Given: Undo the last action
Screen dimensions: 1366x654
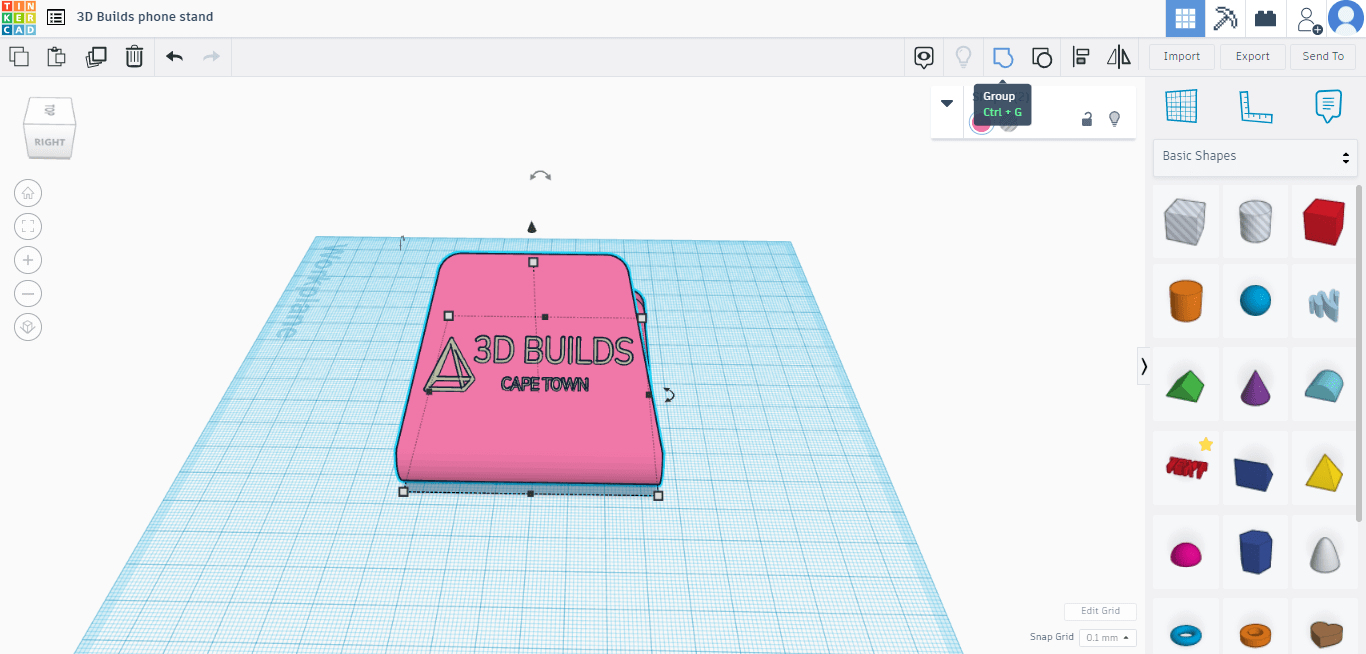Looking at the screenshot, I should coord(174,57).
